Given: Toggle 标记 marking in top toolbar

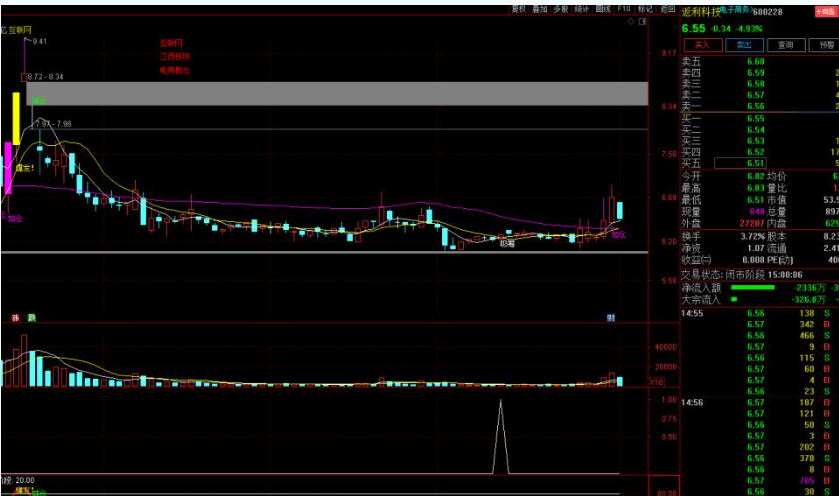Looking at the screenshot, I should [x=646, y=7].
